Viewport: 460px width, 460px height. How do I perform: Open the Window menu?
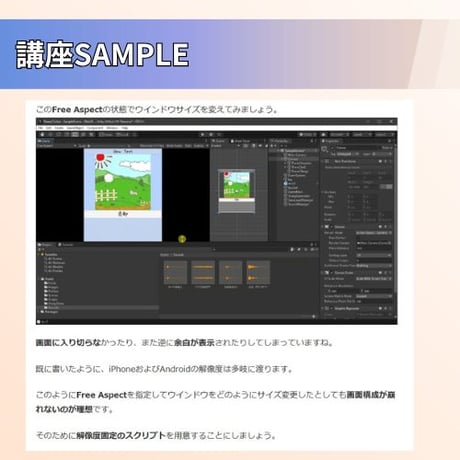(x=112, y=128)
